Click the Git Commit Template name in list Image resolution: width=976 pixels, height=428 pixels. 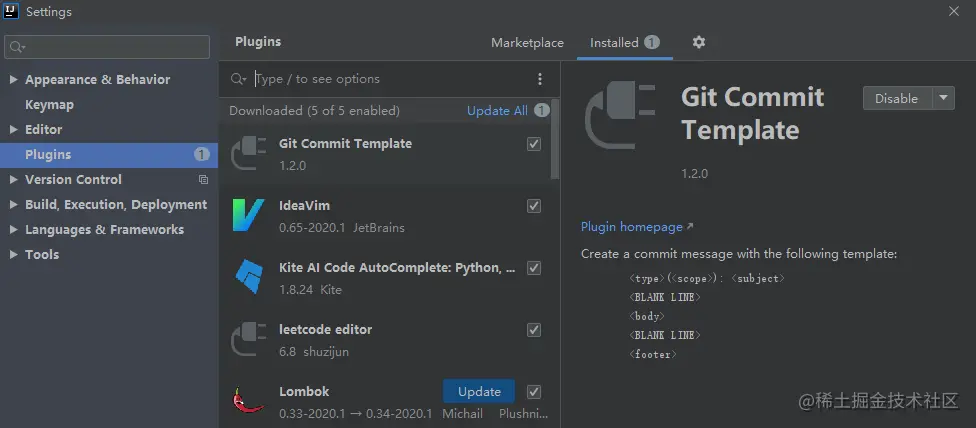pos(345,144)
